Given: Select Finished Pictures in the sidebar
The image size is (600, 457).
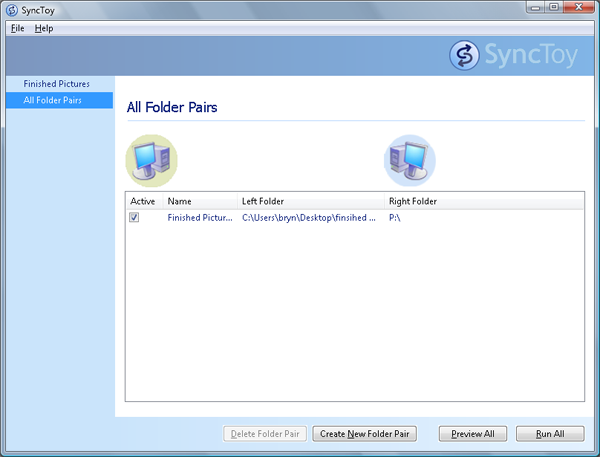Looking at the screenshot, I should coord(57,84).
